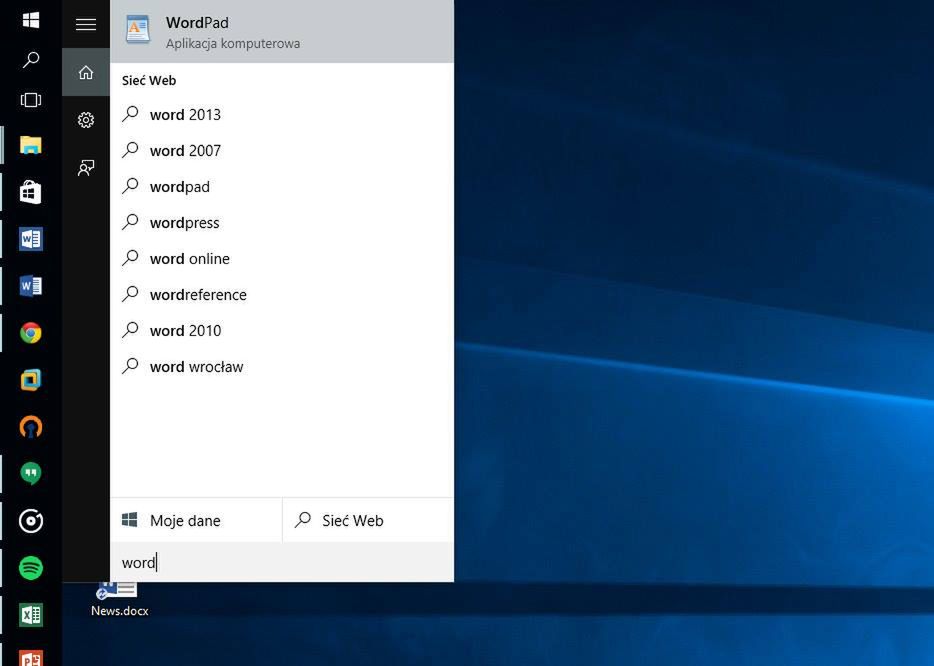Switch to the Moje dane tab
The width and height of the screenshot is (934, 666).
196,520
